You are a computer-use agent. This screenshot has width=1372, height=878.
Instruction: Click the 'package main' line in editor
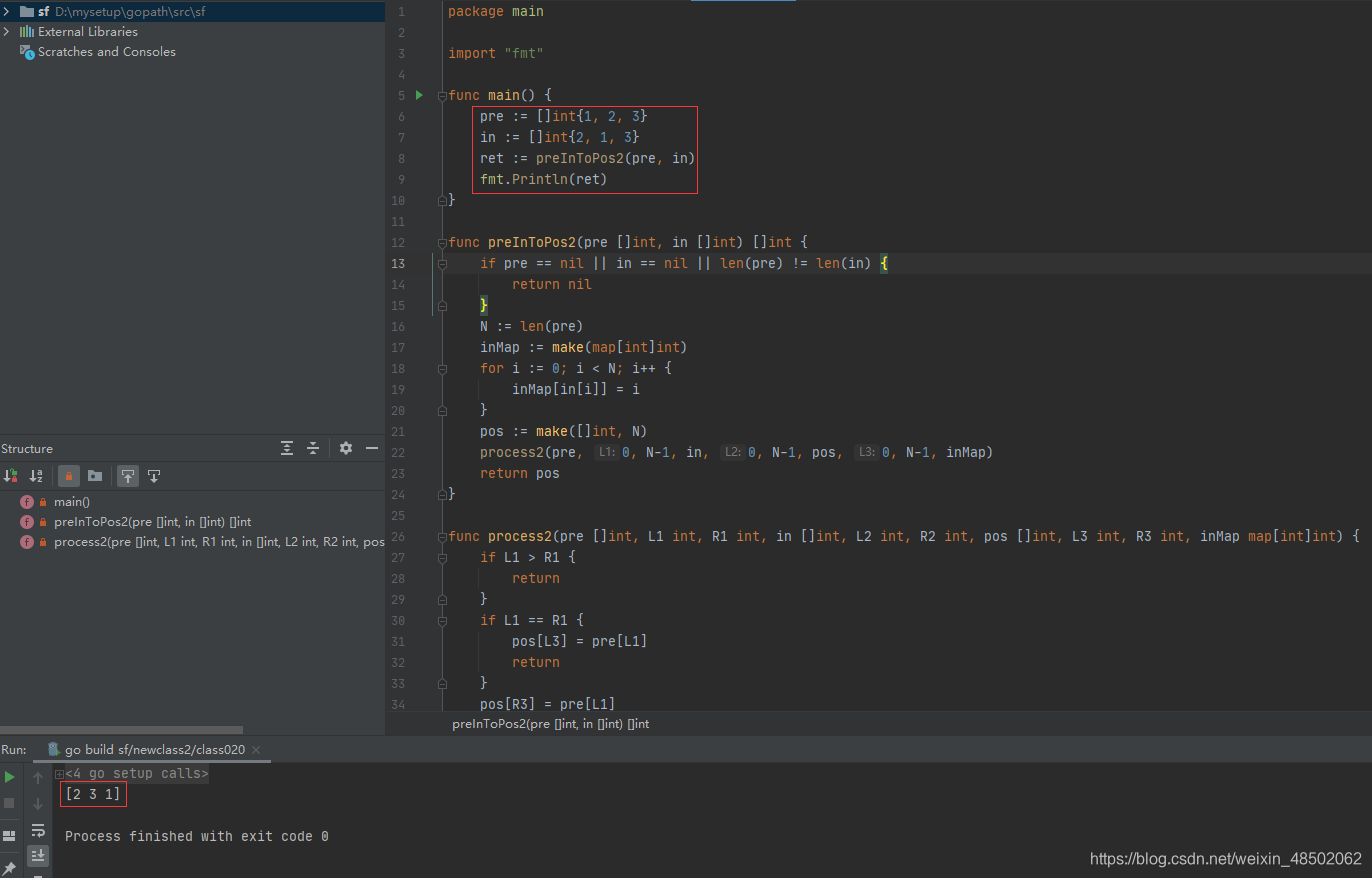[x=496, y=12]
